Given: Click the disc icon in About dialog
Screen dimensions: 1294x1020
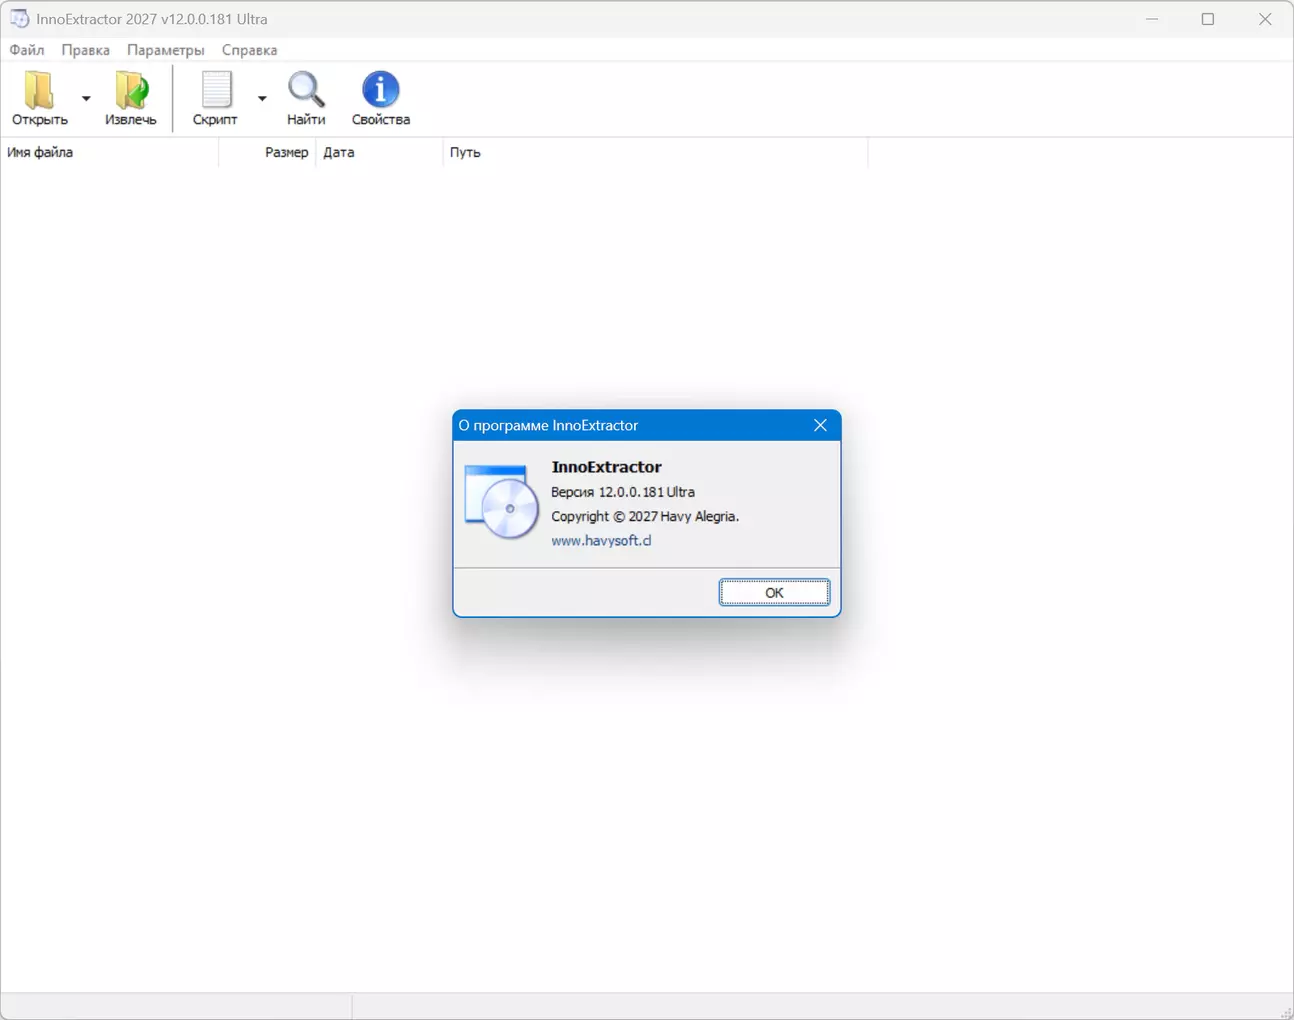Looking at the screenshot, I should [501, 502].
